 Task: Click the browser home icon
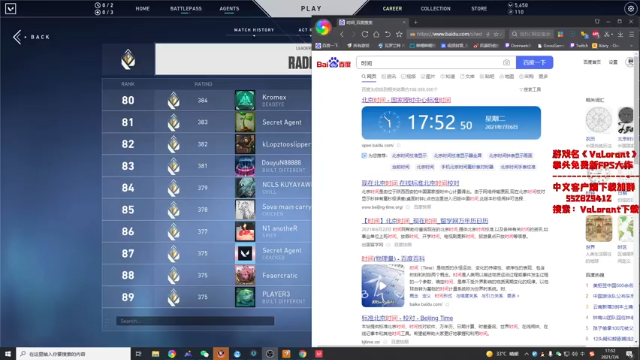(x=376, y=34)
